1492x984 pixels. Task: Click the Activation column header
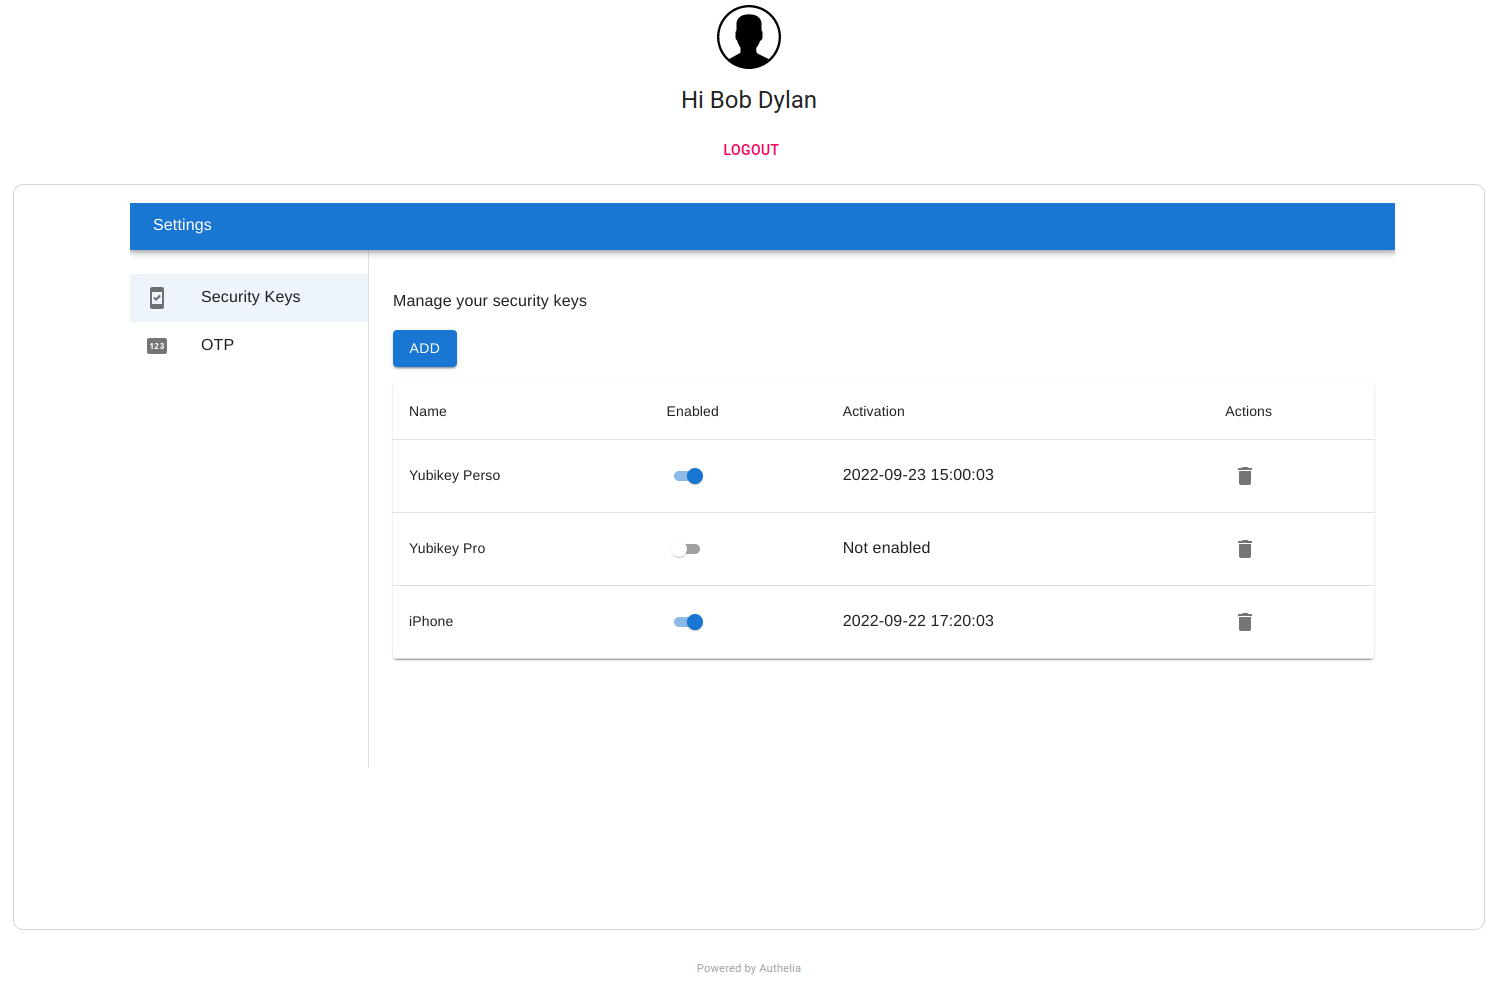pos(873,411)
